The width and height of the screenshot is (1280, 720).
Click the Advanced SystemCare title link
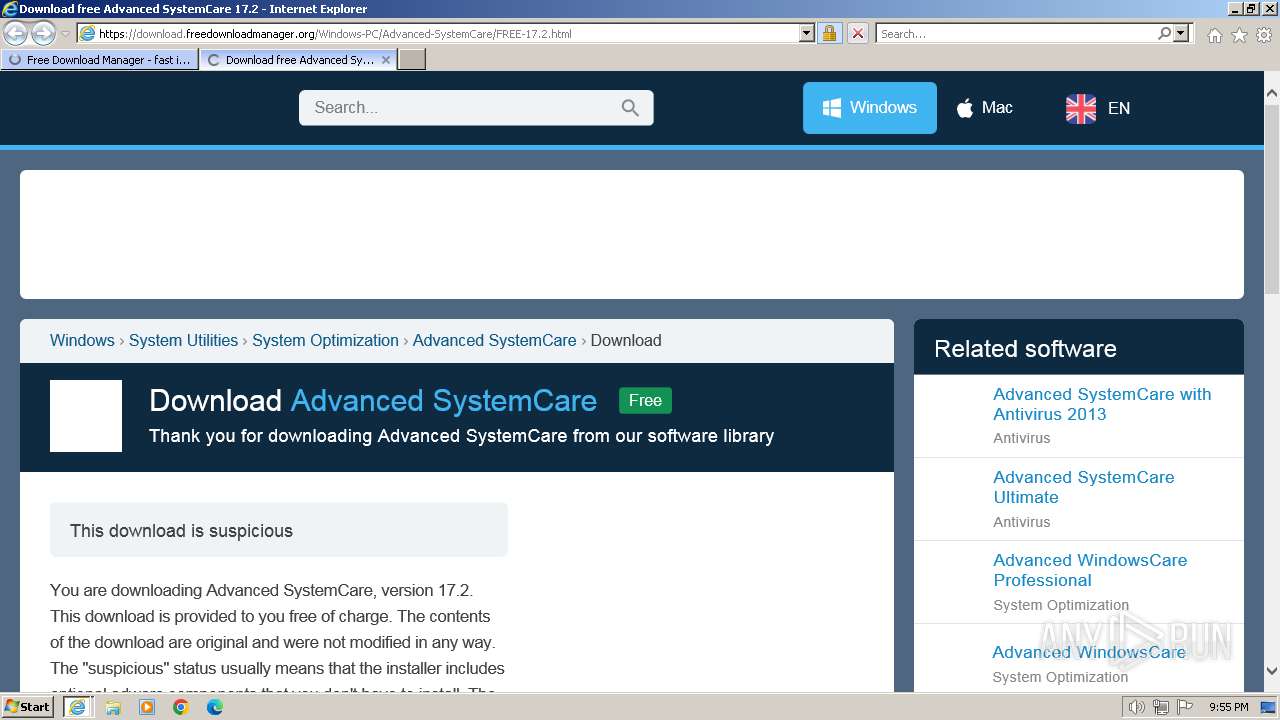443,401
